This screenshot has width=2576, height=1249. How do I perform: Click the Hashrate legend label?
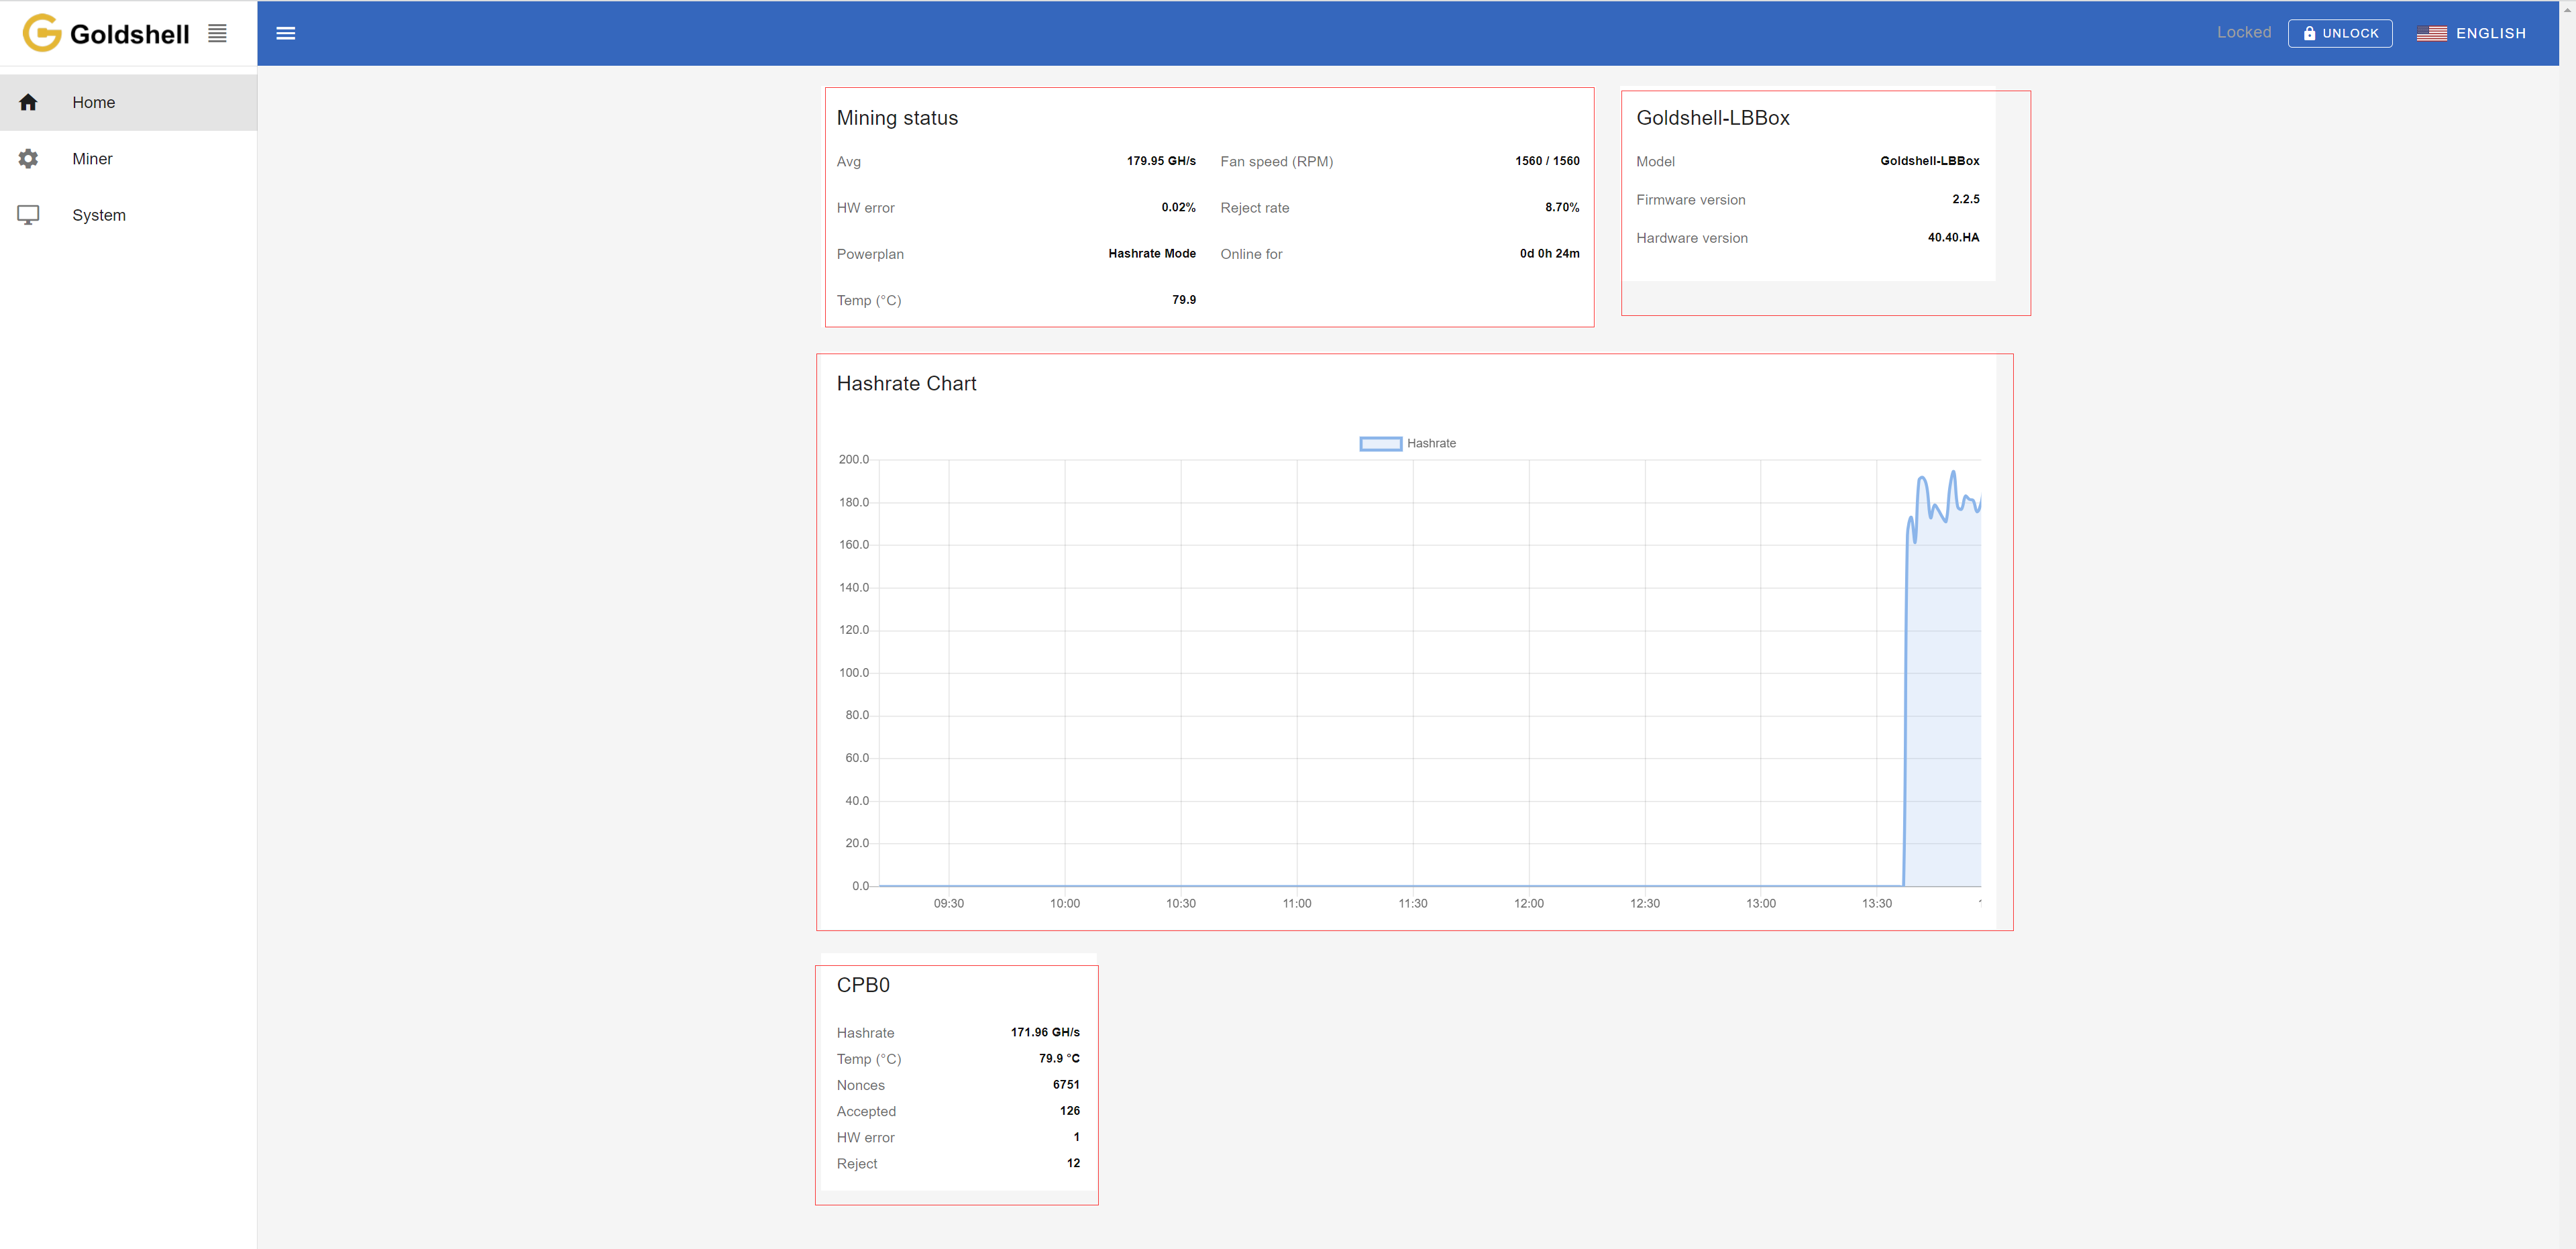pyautogui.click(x=1431, y=444)
